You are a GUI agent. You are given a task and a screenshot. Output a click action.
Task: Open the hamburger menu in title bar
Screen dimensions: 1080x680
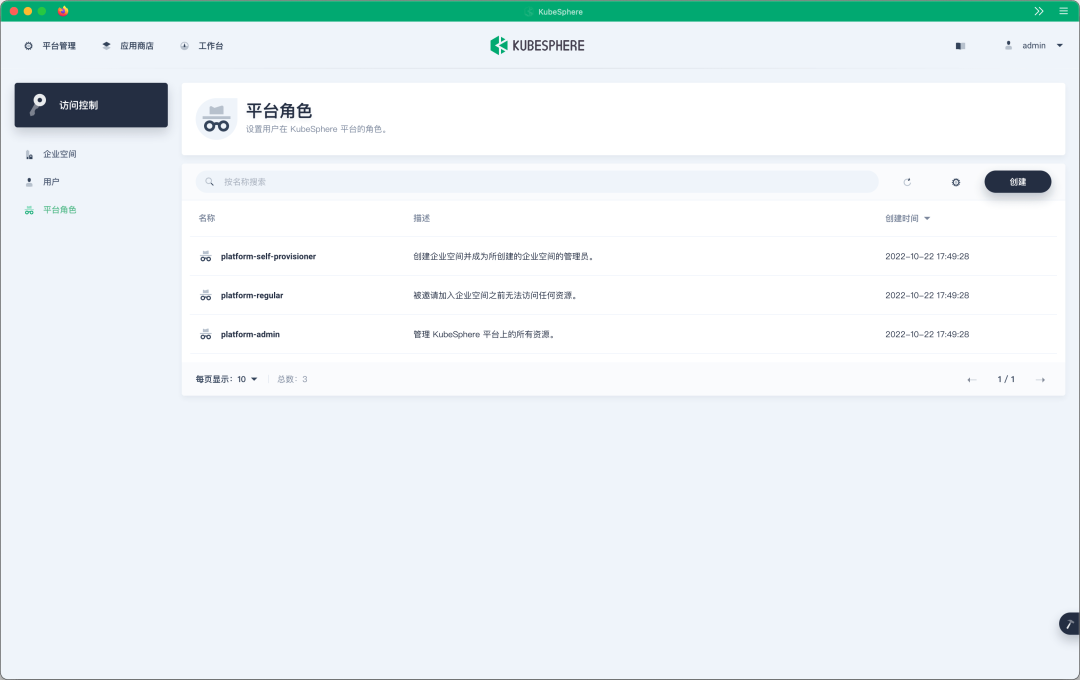click(x=1063, y=11)
